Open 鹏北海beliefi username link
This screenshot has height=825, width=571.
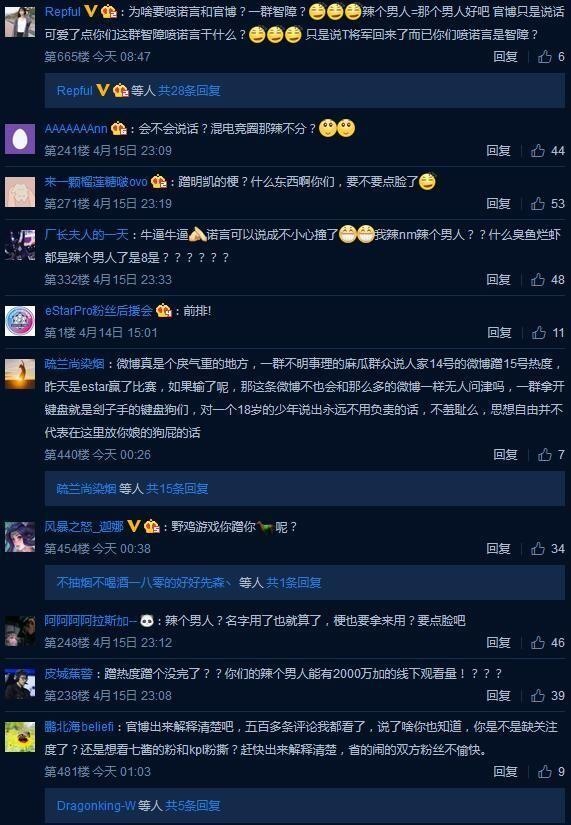[x=79, y=727]
